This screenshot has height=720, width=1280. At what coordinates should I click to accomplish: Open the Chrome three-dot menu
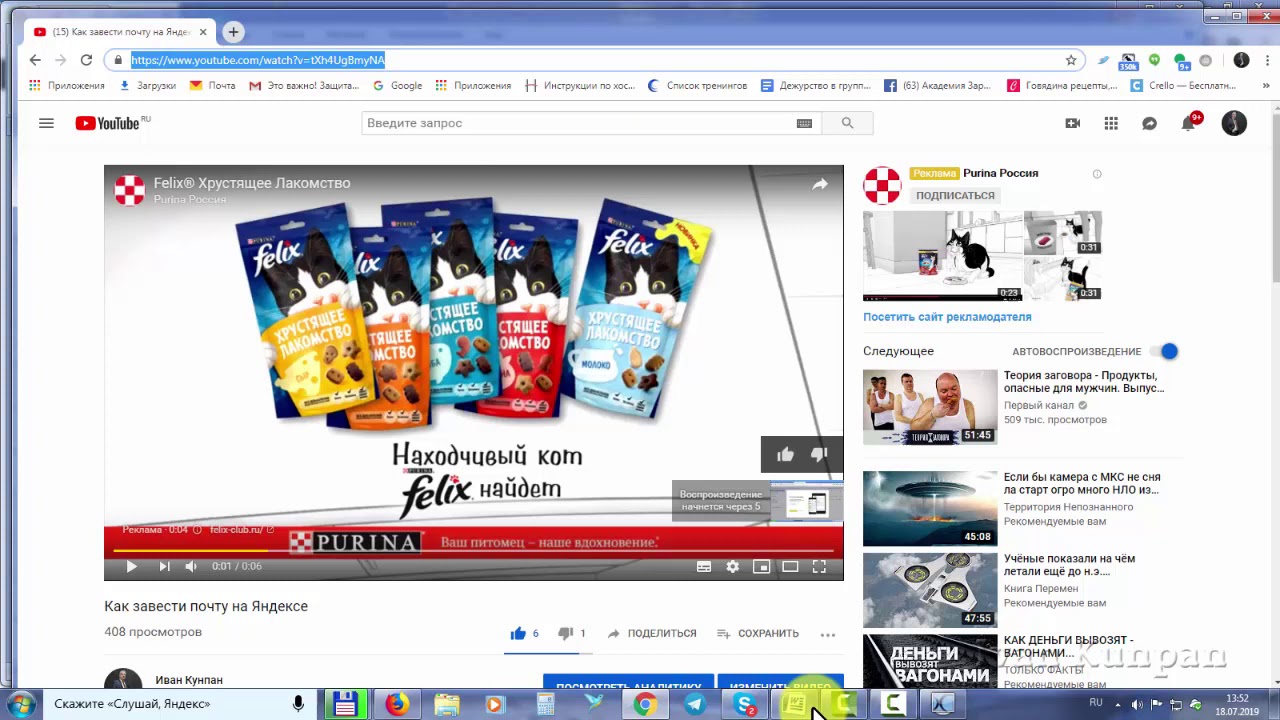click(1267, 60)
